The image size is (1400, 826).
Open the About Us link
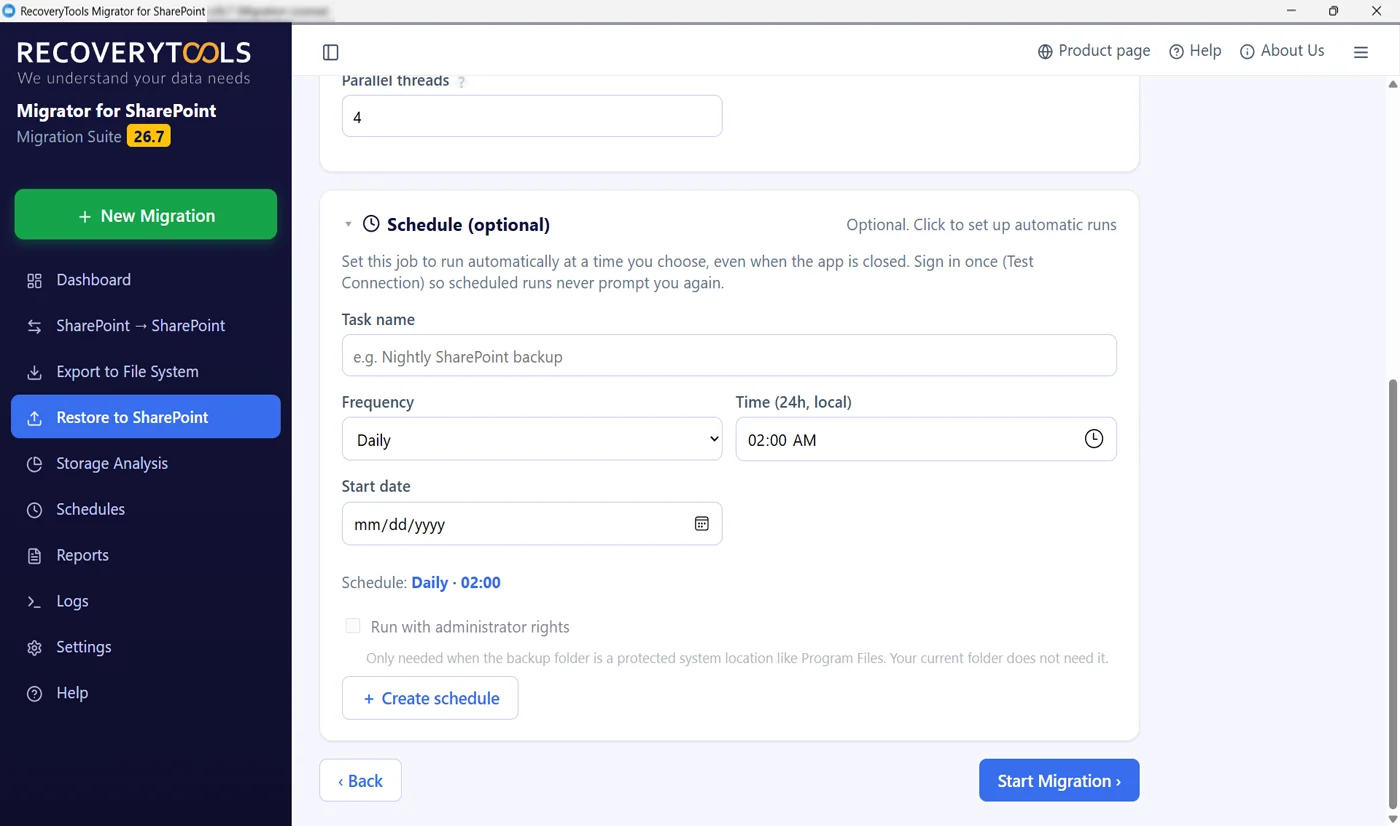(1281, 51)
